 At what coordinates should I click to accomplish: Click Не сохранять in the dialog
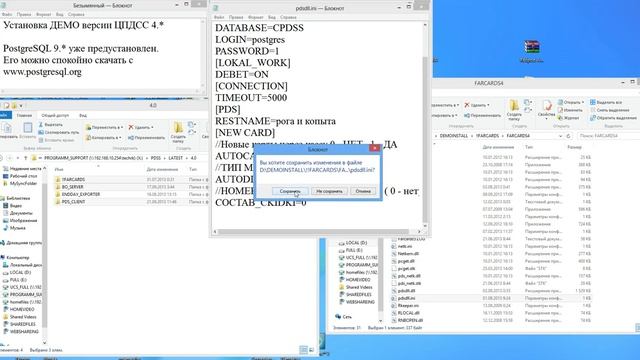click(x=329, y=191)
